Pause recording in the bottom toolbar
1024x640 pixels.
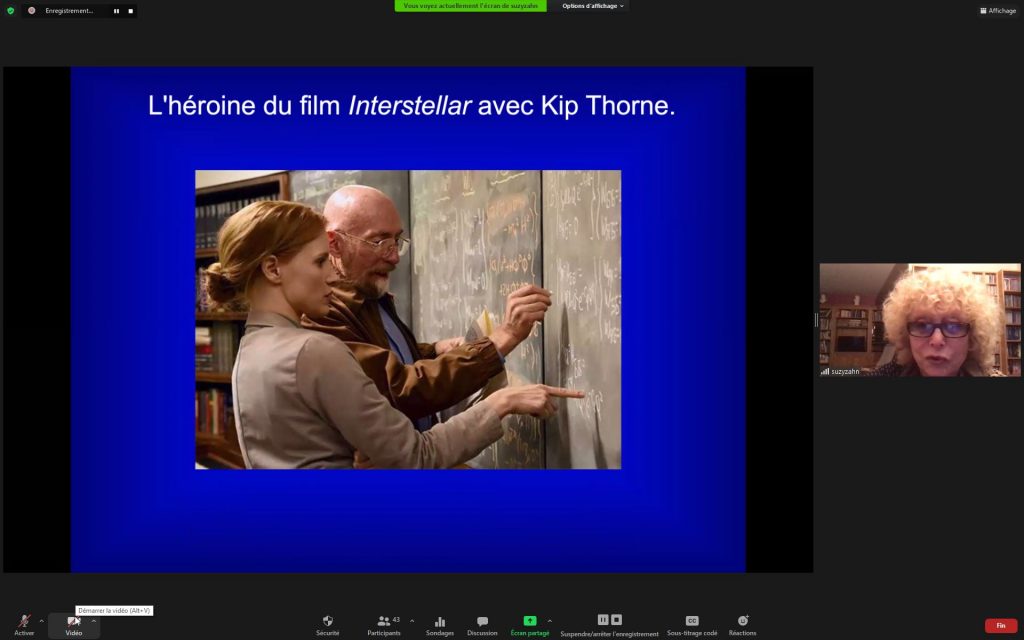[x=603, y=620]
